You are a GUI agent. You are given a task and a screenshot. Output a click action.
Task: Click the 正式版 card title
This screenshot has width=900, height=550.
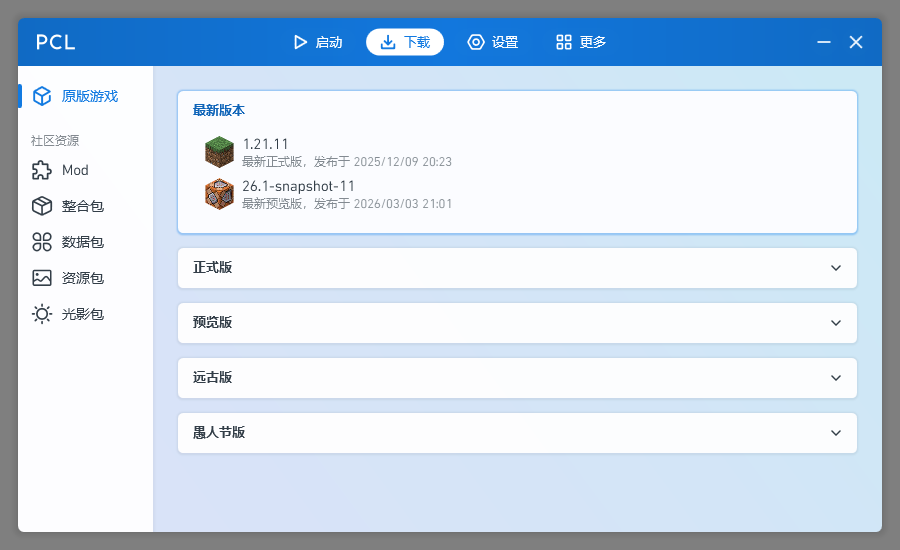coord(212,268)
